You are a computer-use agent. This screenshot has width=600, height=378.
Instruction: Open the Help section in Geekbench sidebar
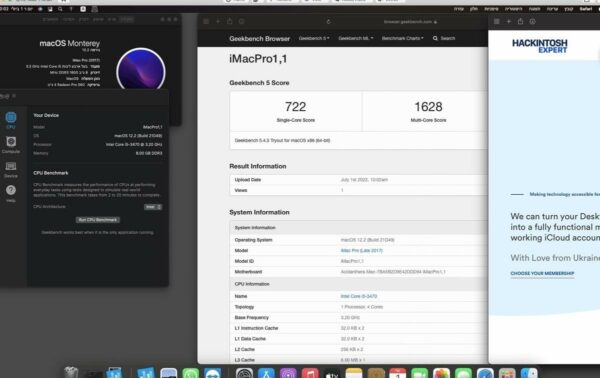pos(11,193)
